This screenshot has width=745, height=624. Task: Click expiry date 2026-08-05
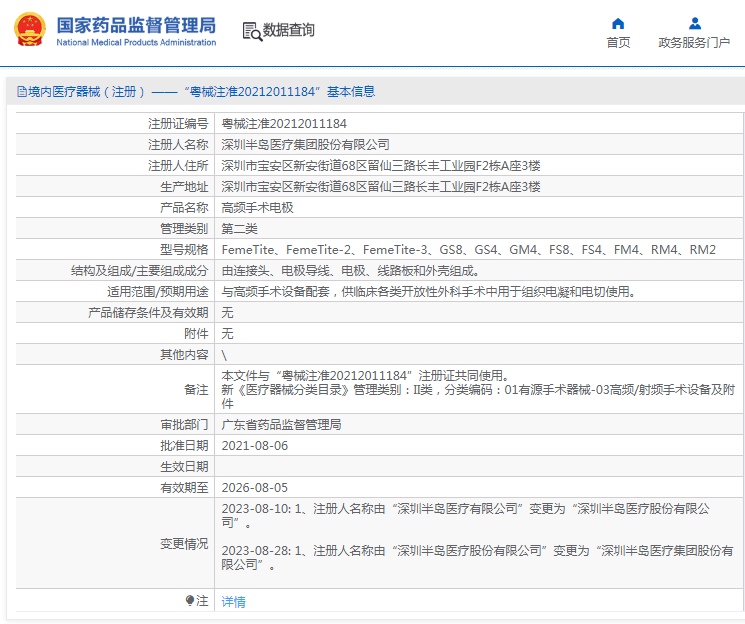tap(255, 487)
